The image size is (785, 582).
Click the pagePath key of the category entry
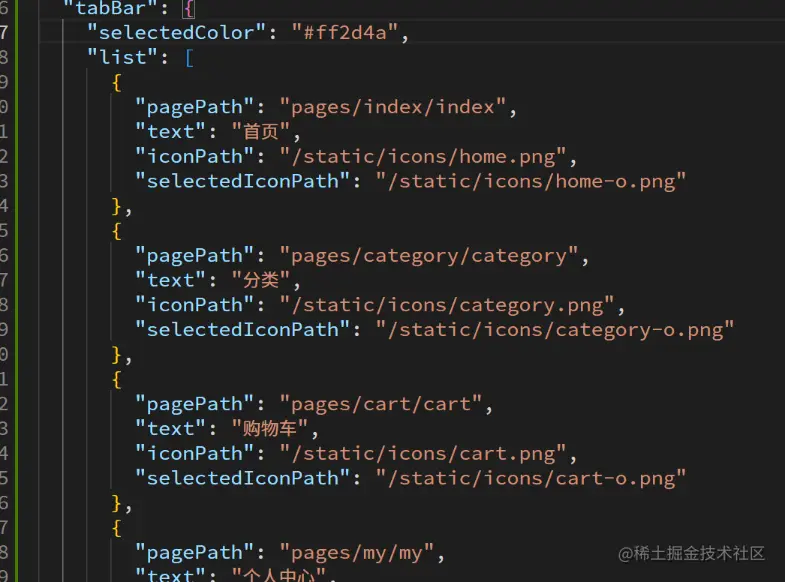click(195, 256)
